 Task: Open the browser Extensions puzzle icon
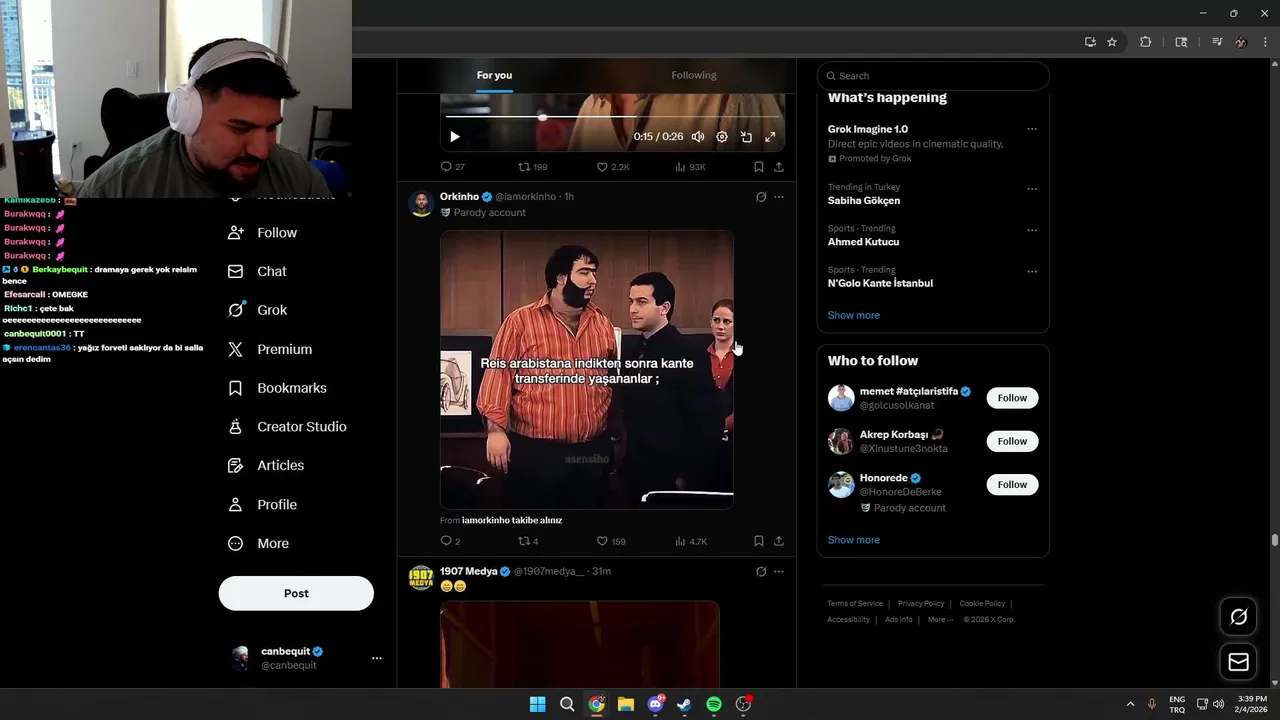click(1146, 42)
